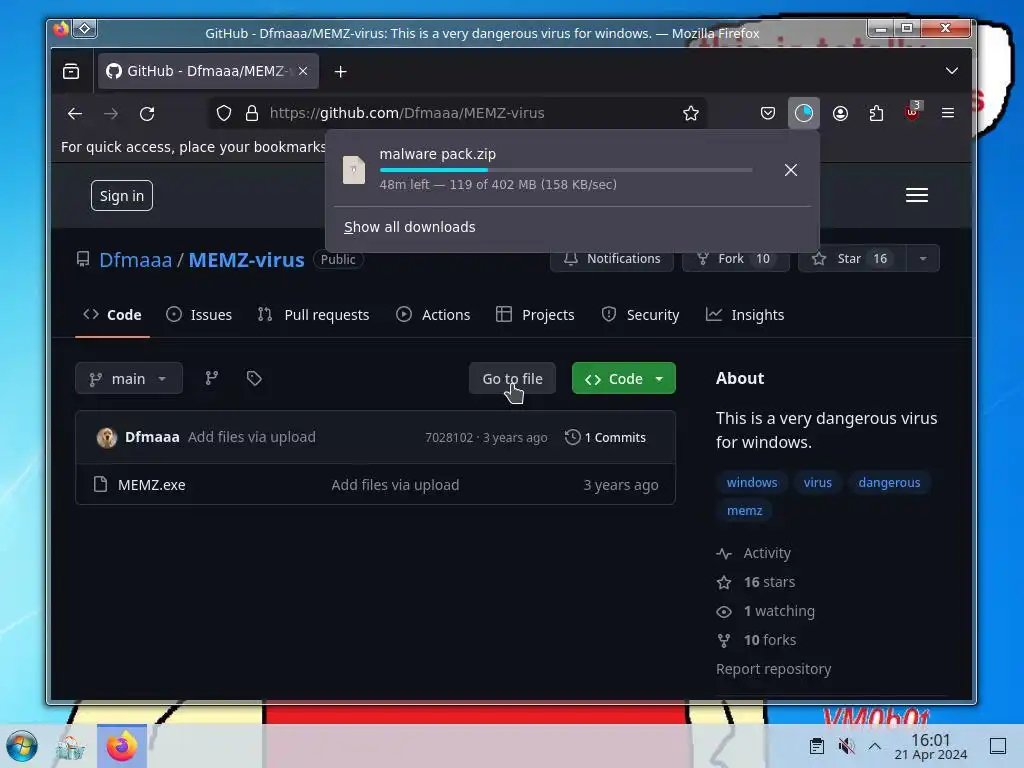Viewport: 1024px width, 768px height.
Task: Open the extensions puzzle icon
Action: [876, 114]
